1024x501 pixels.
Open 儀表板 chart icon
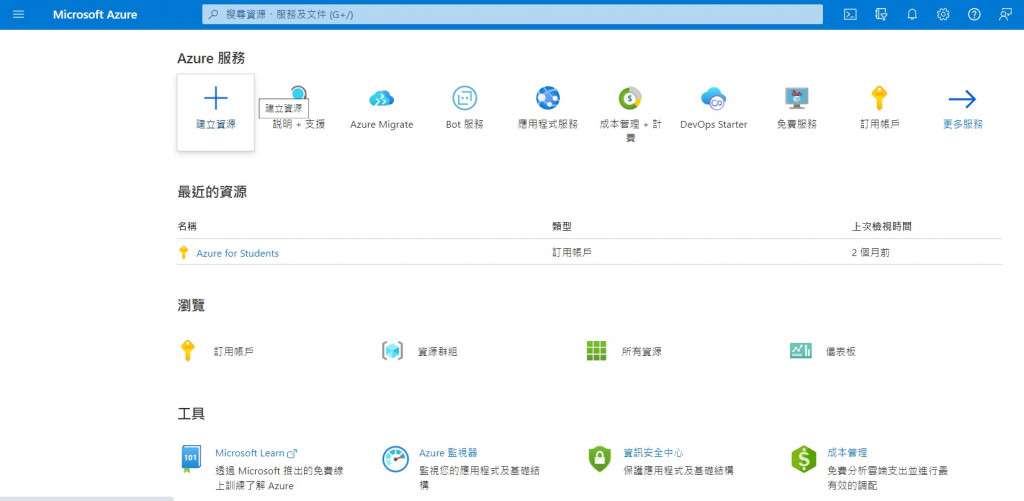[801, 351]
